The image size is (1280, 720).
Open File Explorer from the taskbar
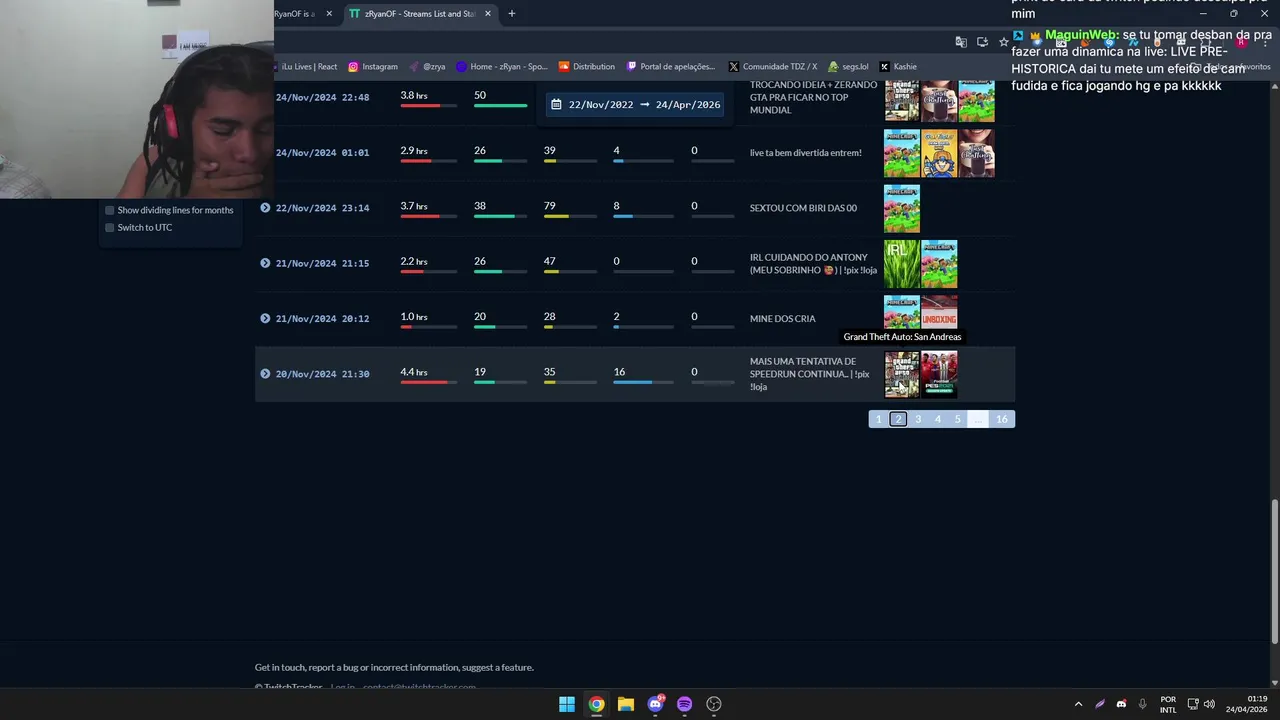click(626, 704)
